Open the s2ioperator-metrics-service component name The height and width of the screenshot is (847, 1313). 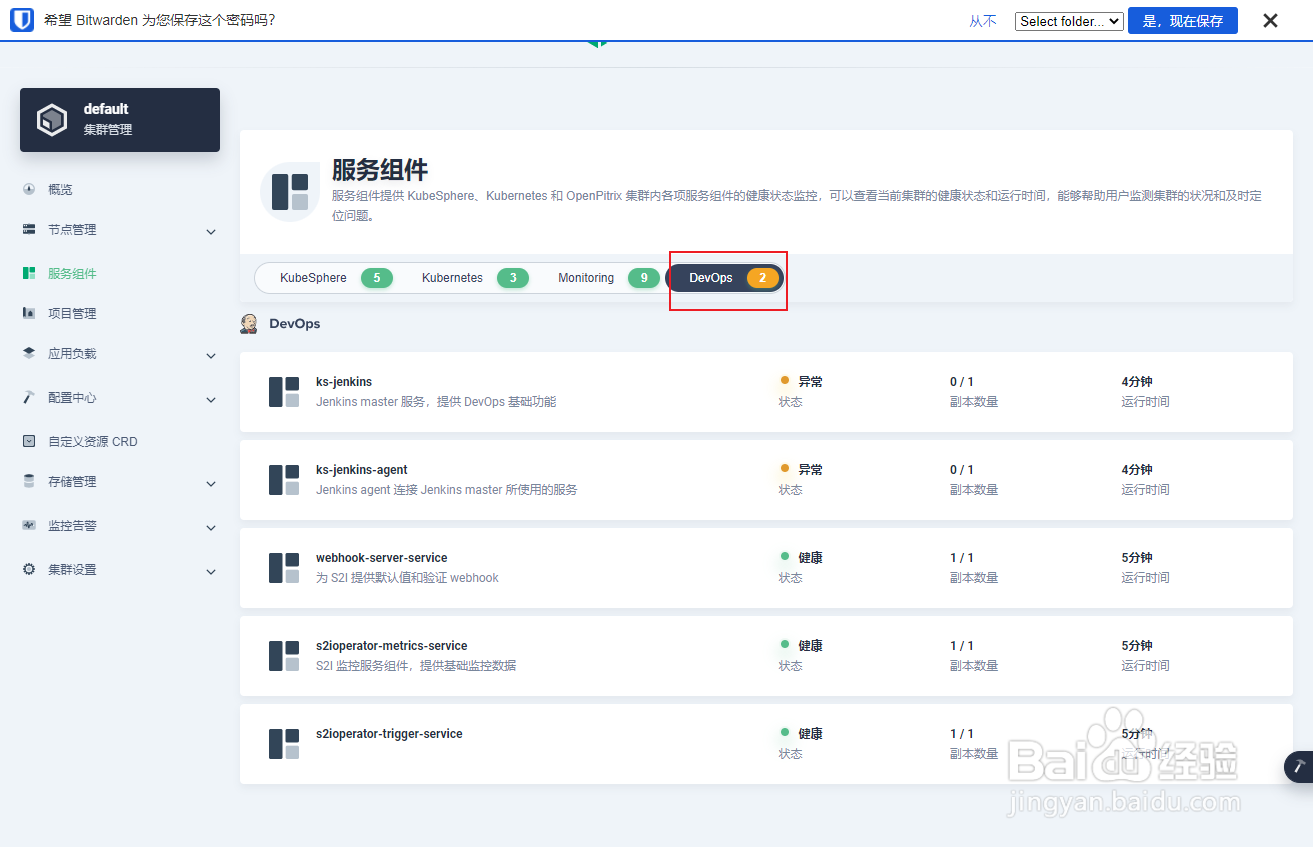pos(392,646)
